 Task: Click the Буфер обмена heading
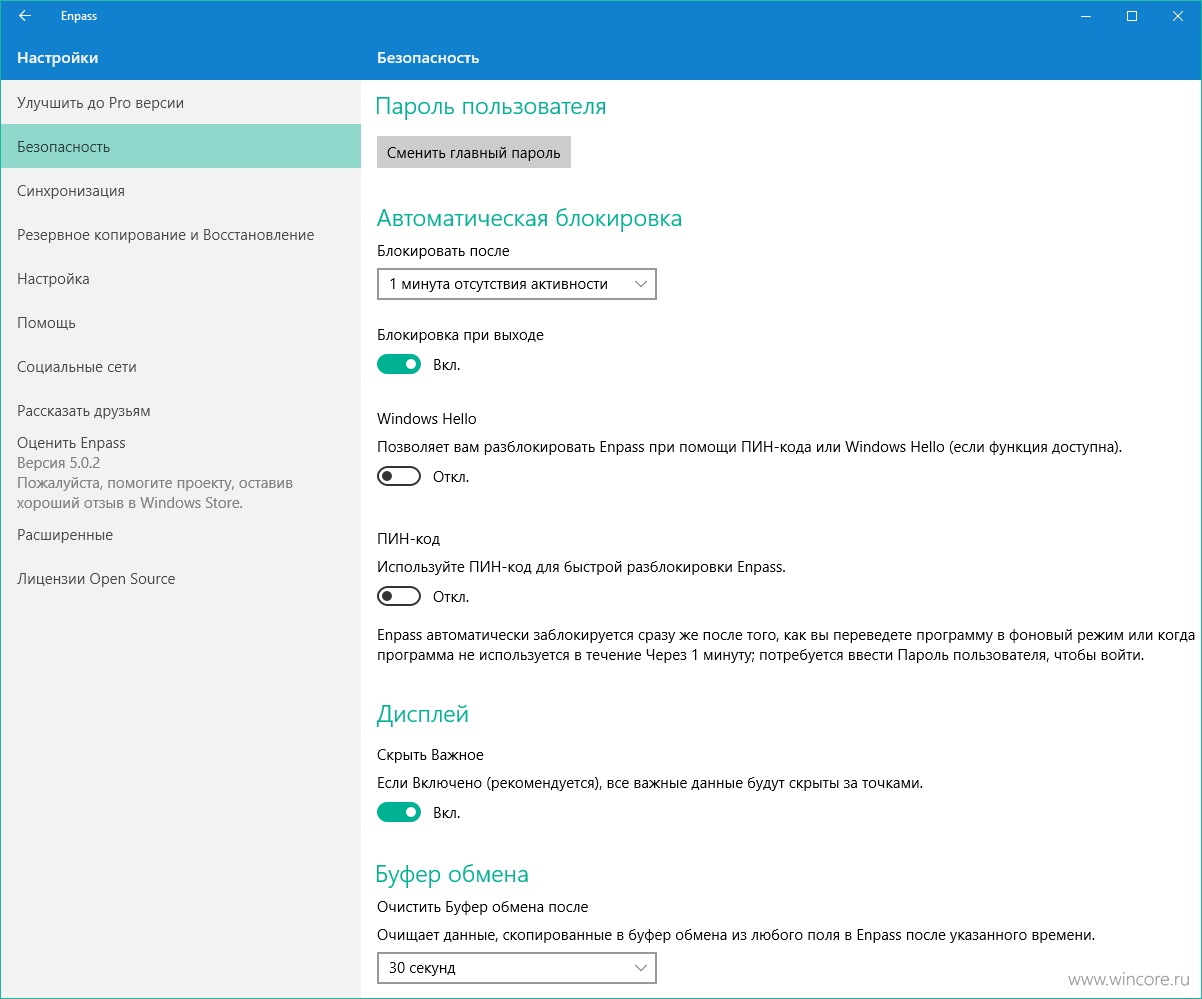[x=452, y=875]
